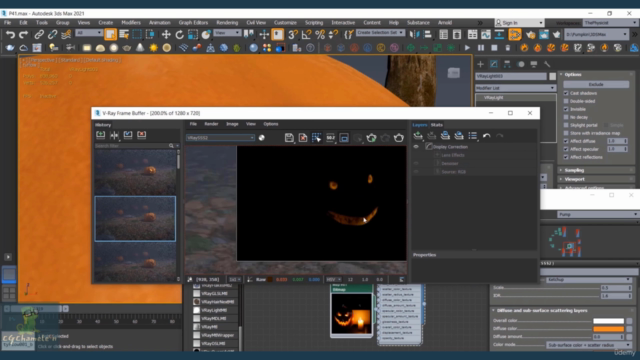Select VRayLightMtl in material list
Viewport: 640px width, 360px height.
[214, 310]
